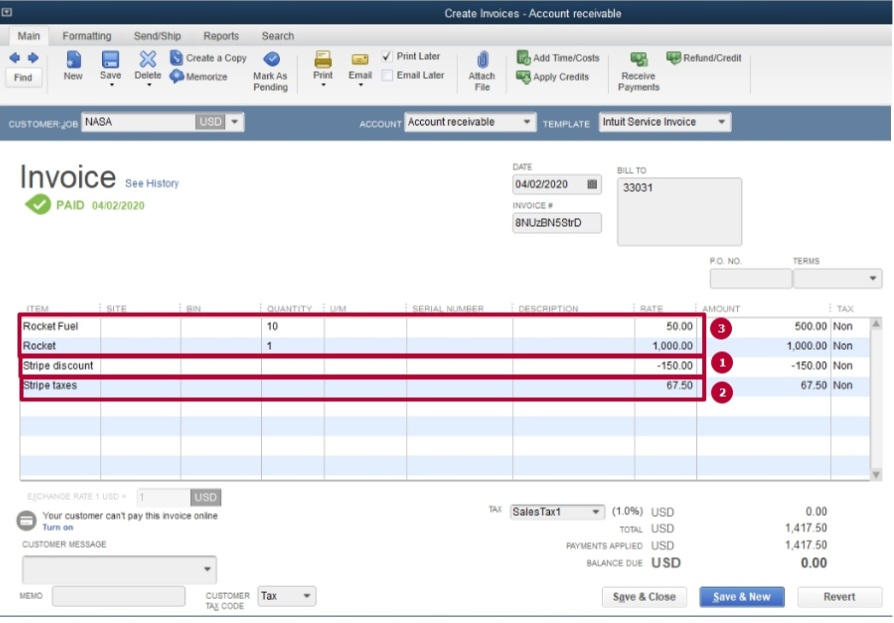Screen dimensions: 894x623
Task: Click the Email icon
Action: (358, 63)
